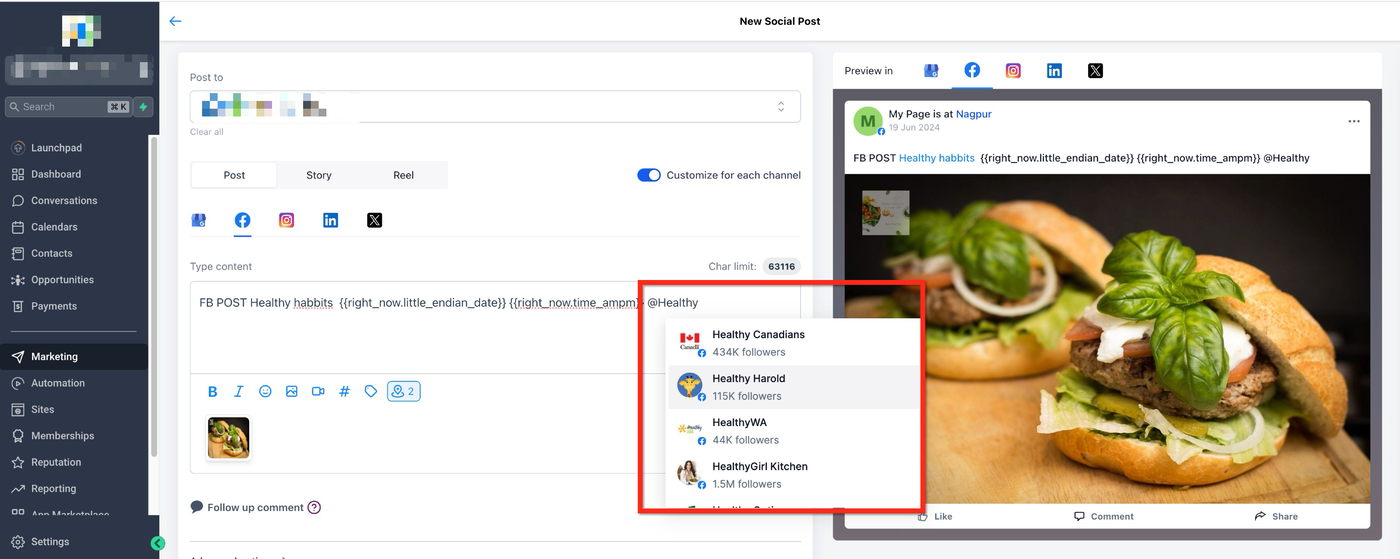This screenshot has height=559, width=1400.
Task: Click the add video icon
Action: (x=318, y=392)
